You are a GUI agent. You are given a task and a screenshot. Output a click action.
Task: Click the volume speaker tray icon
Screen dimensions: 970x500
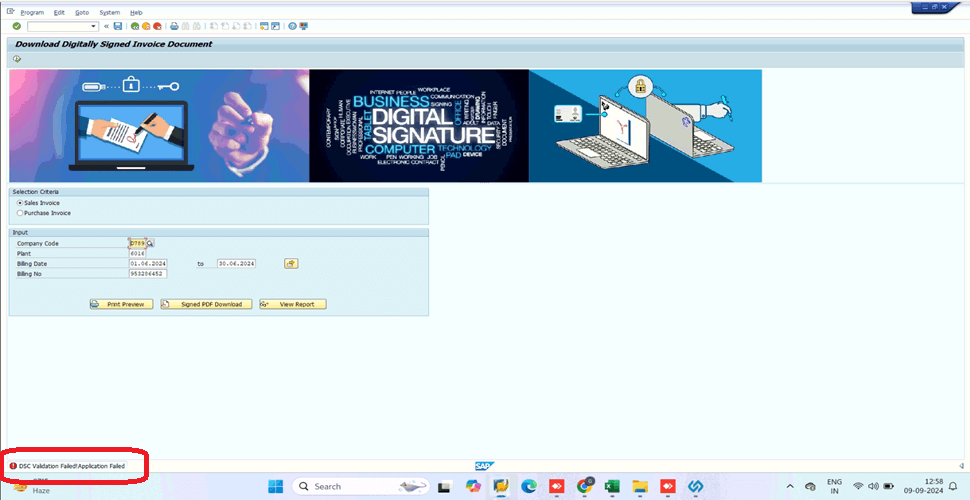tap(873, 486)
